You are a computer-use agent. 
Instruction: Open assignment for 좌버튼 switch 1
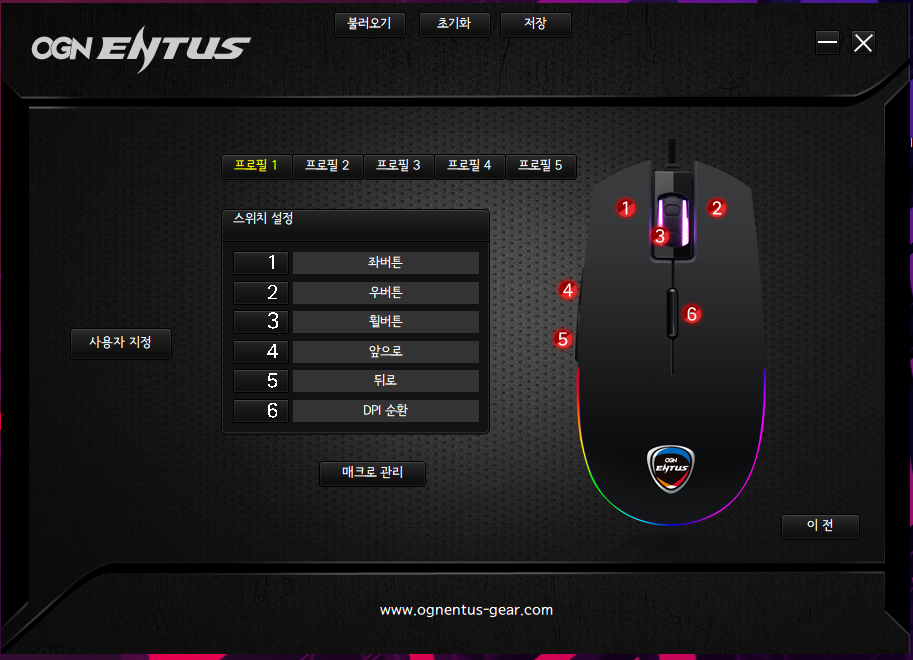[x=385, y=263]
